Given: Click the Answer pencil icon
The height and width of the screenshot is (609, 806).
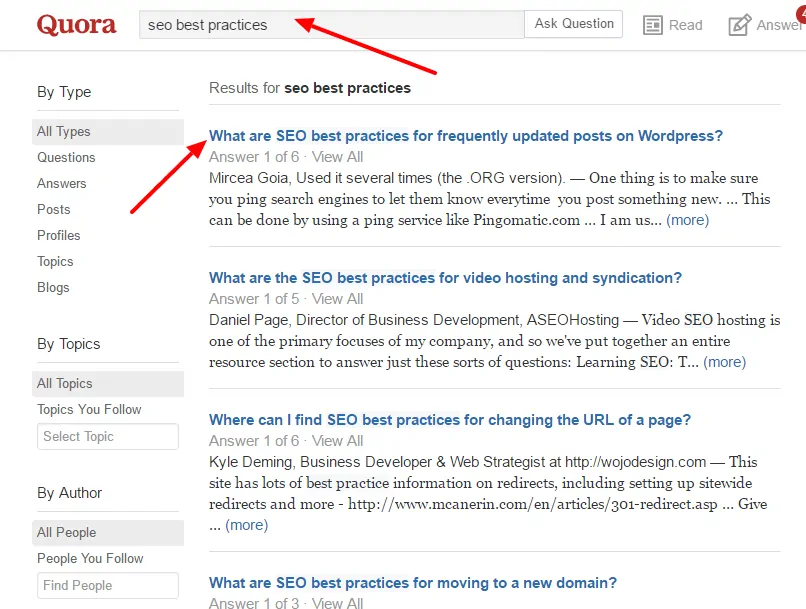Looking at the screenshot, I should coord(740,25).
